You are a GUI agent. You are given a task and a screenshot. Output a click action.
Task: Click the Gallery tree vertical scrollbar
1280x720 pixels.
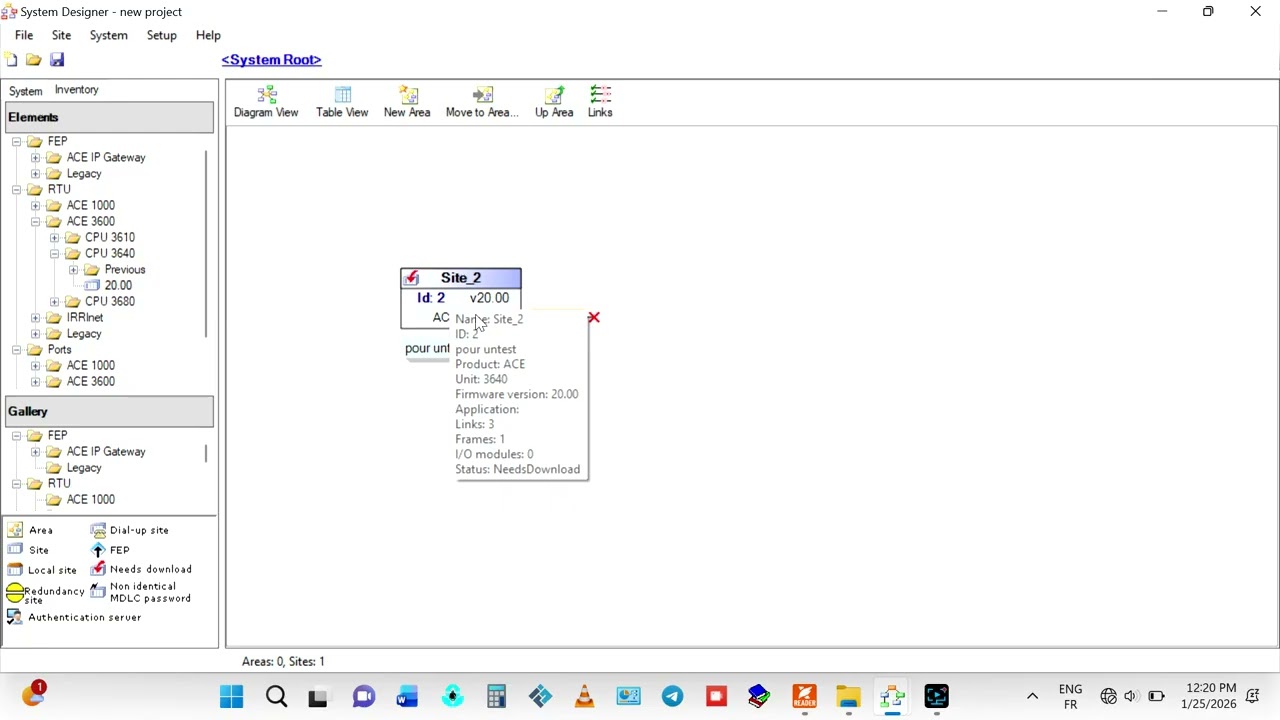click(207, 453)
